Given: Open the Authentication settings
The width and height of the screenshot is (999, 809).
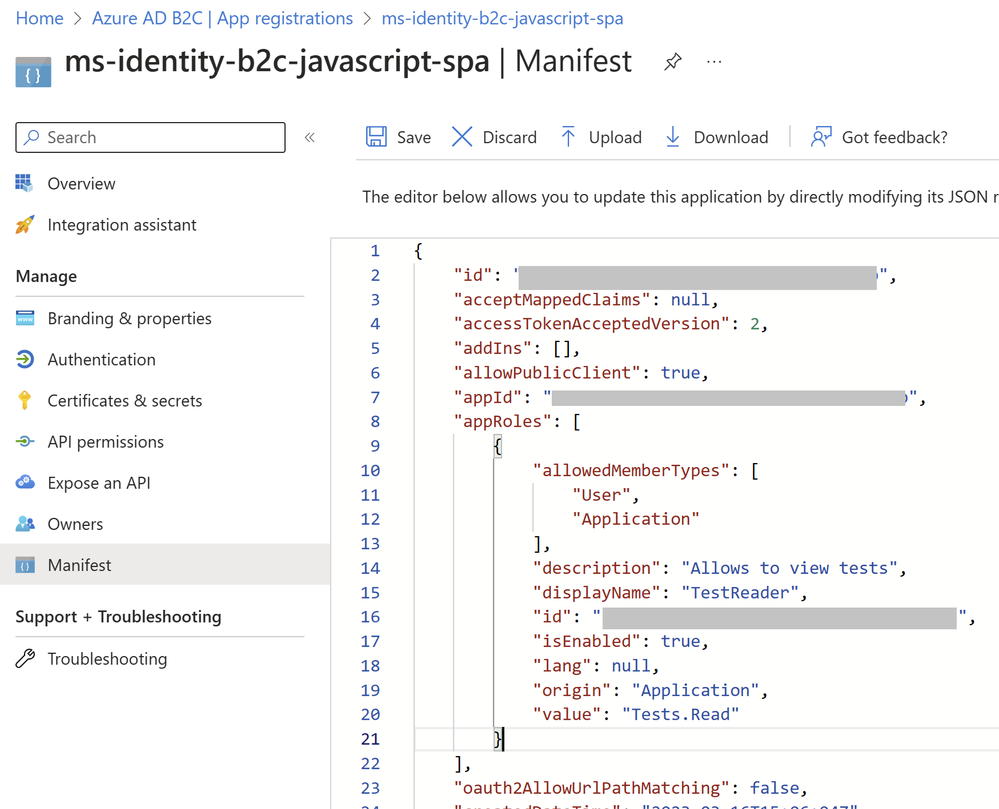Looking at the screenshot, I should 101,359.
